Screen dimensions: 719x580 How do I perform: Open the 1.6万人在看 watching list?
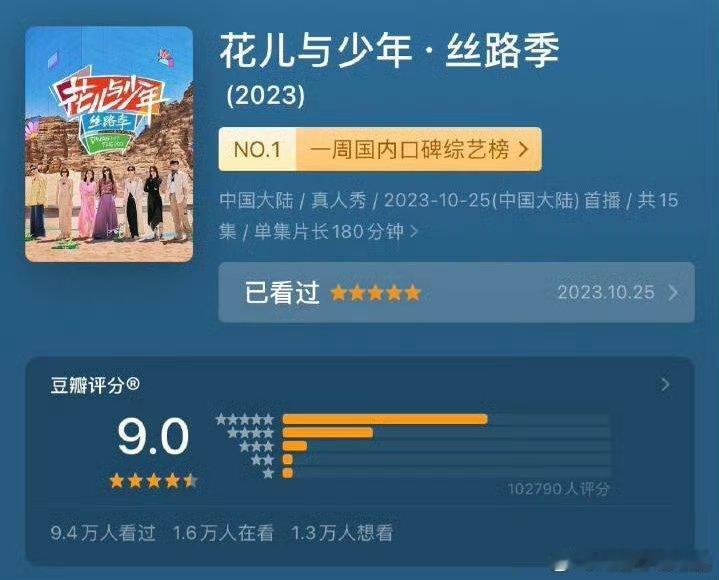point(223,533)
